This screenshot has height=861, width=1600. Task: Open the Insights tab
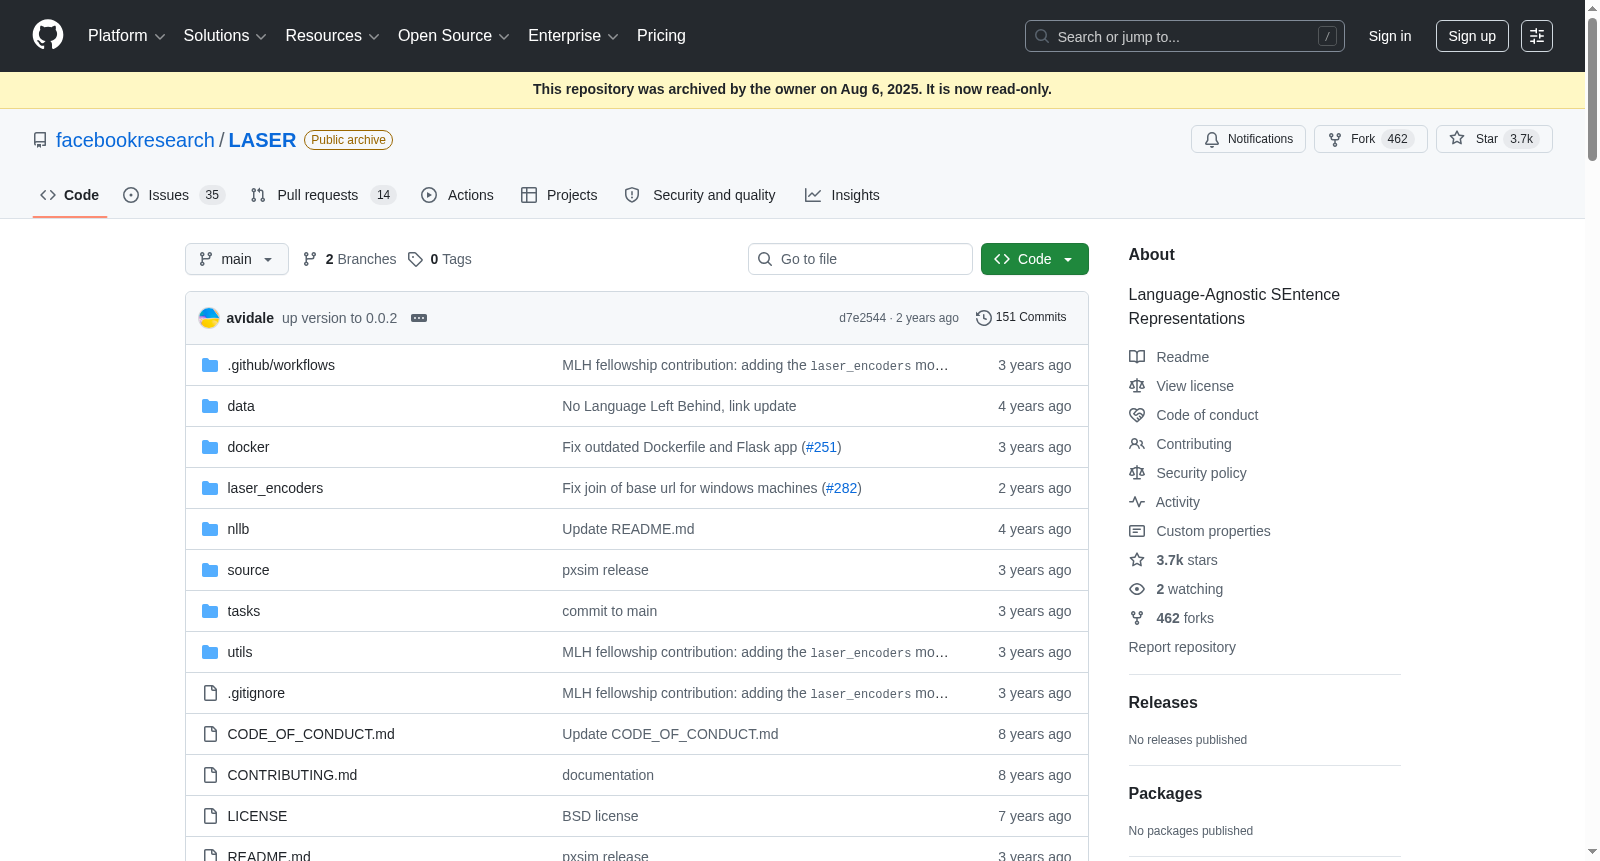tap(842, 195)
